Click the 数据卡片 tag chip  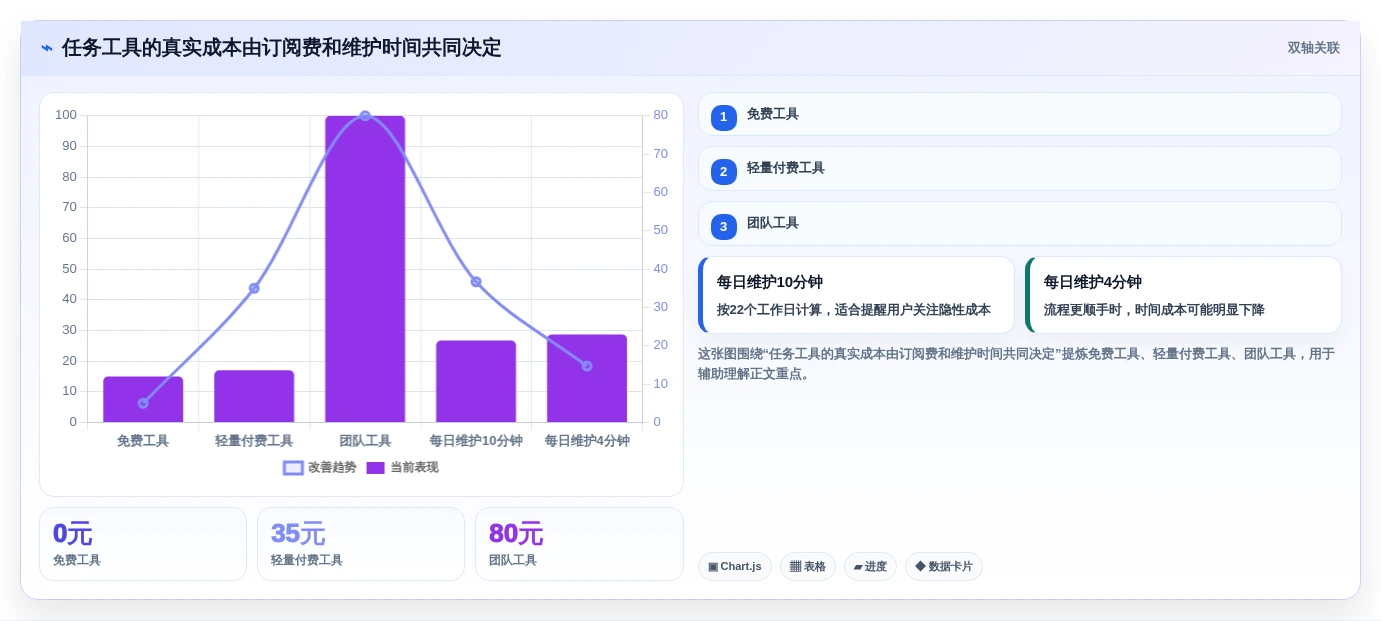coord(944,566)
